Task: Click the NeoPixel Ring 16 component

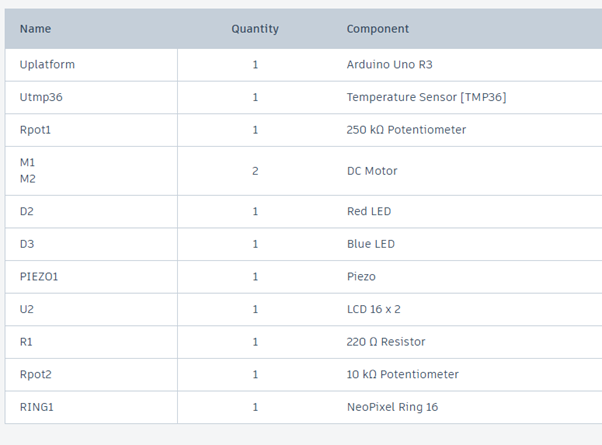Action: coord(392,407)
